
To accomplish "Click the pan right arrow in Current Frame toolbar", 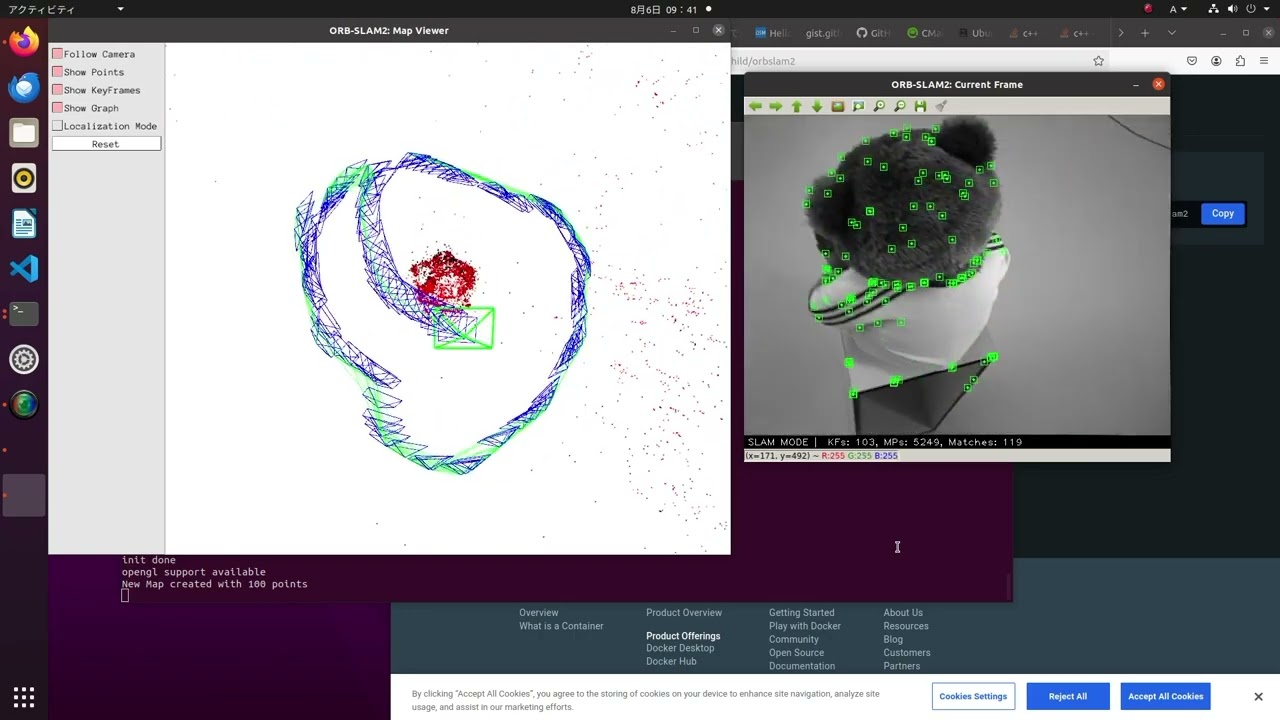I will tap(776, 106).
